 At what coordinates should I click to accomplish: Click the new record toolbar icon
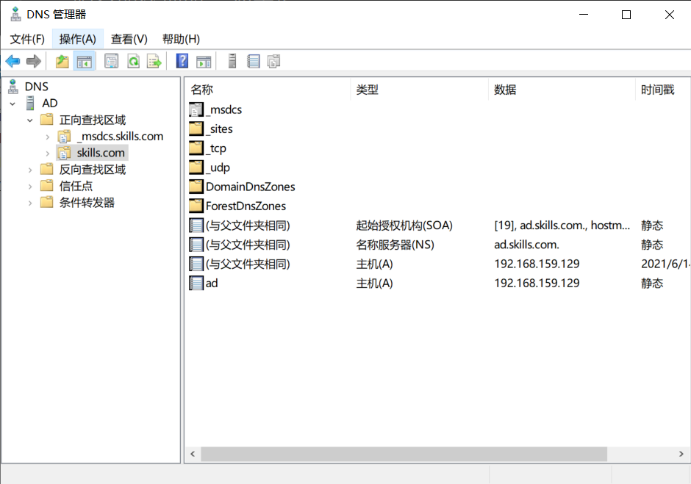pos(253,61)
